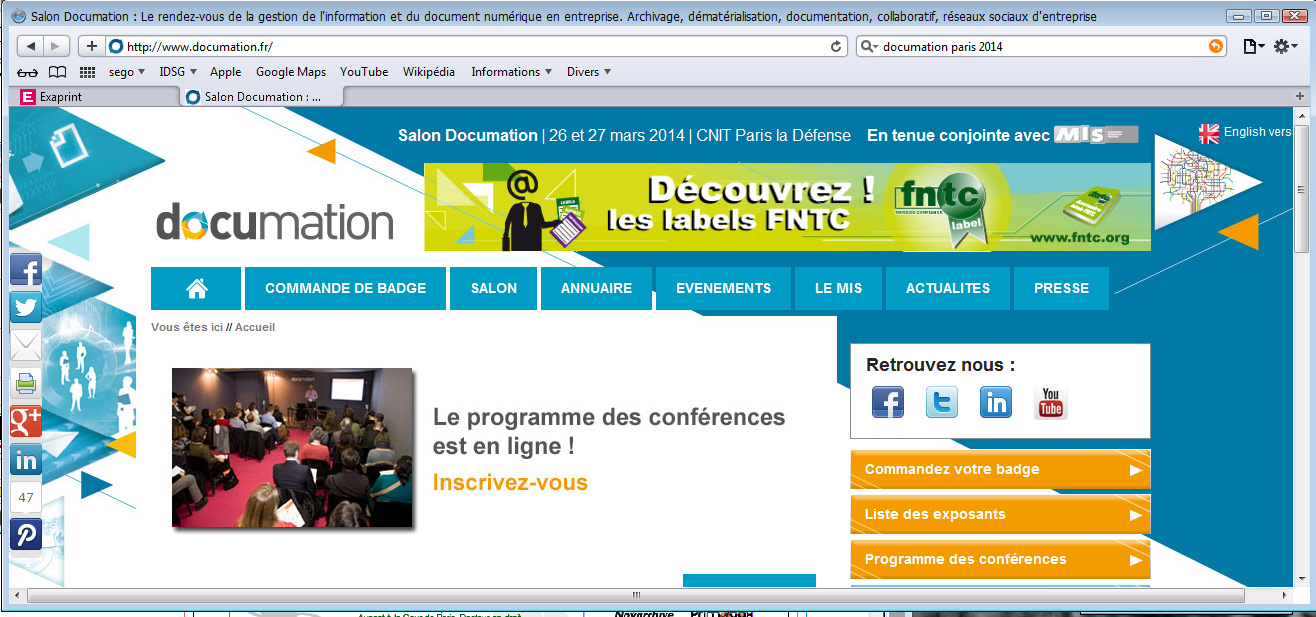Share on Google+ from left sidebar

pos(25,422)
